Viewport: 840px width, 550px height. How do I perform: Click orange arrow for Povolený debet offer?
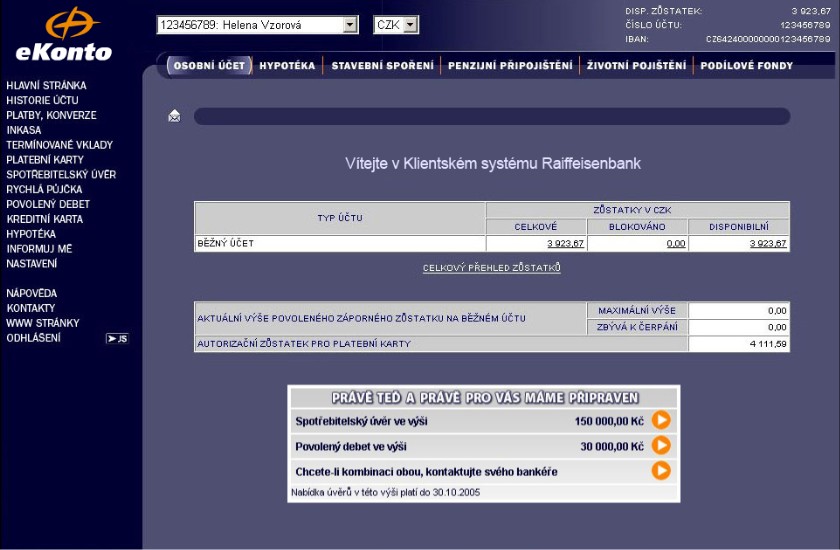point(661,445)
